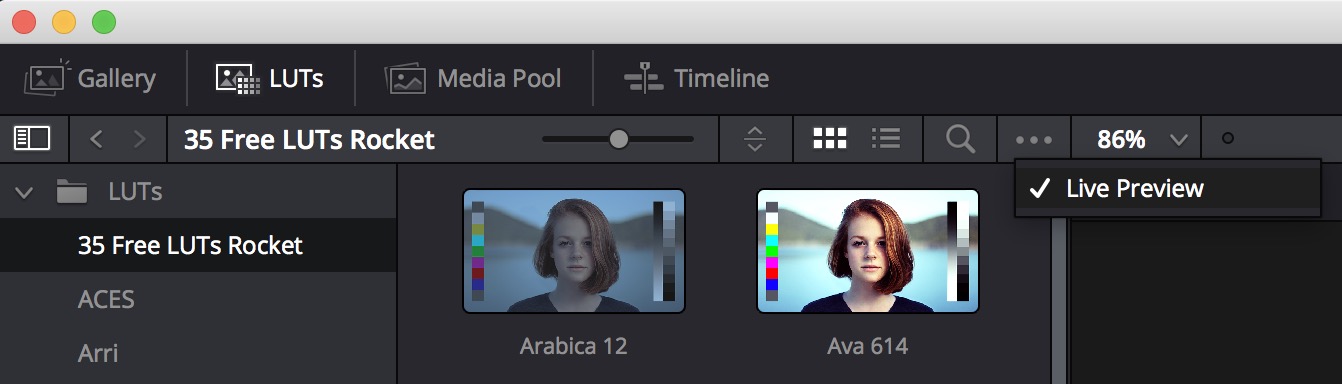The width and height of the screenshot is (1342, 384).
Task: Open the search magnifier
Action: [960, 139]
